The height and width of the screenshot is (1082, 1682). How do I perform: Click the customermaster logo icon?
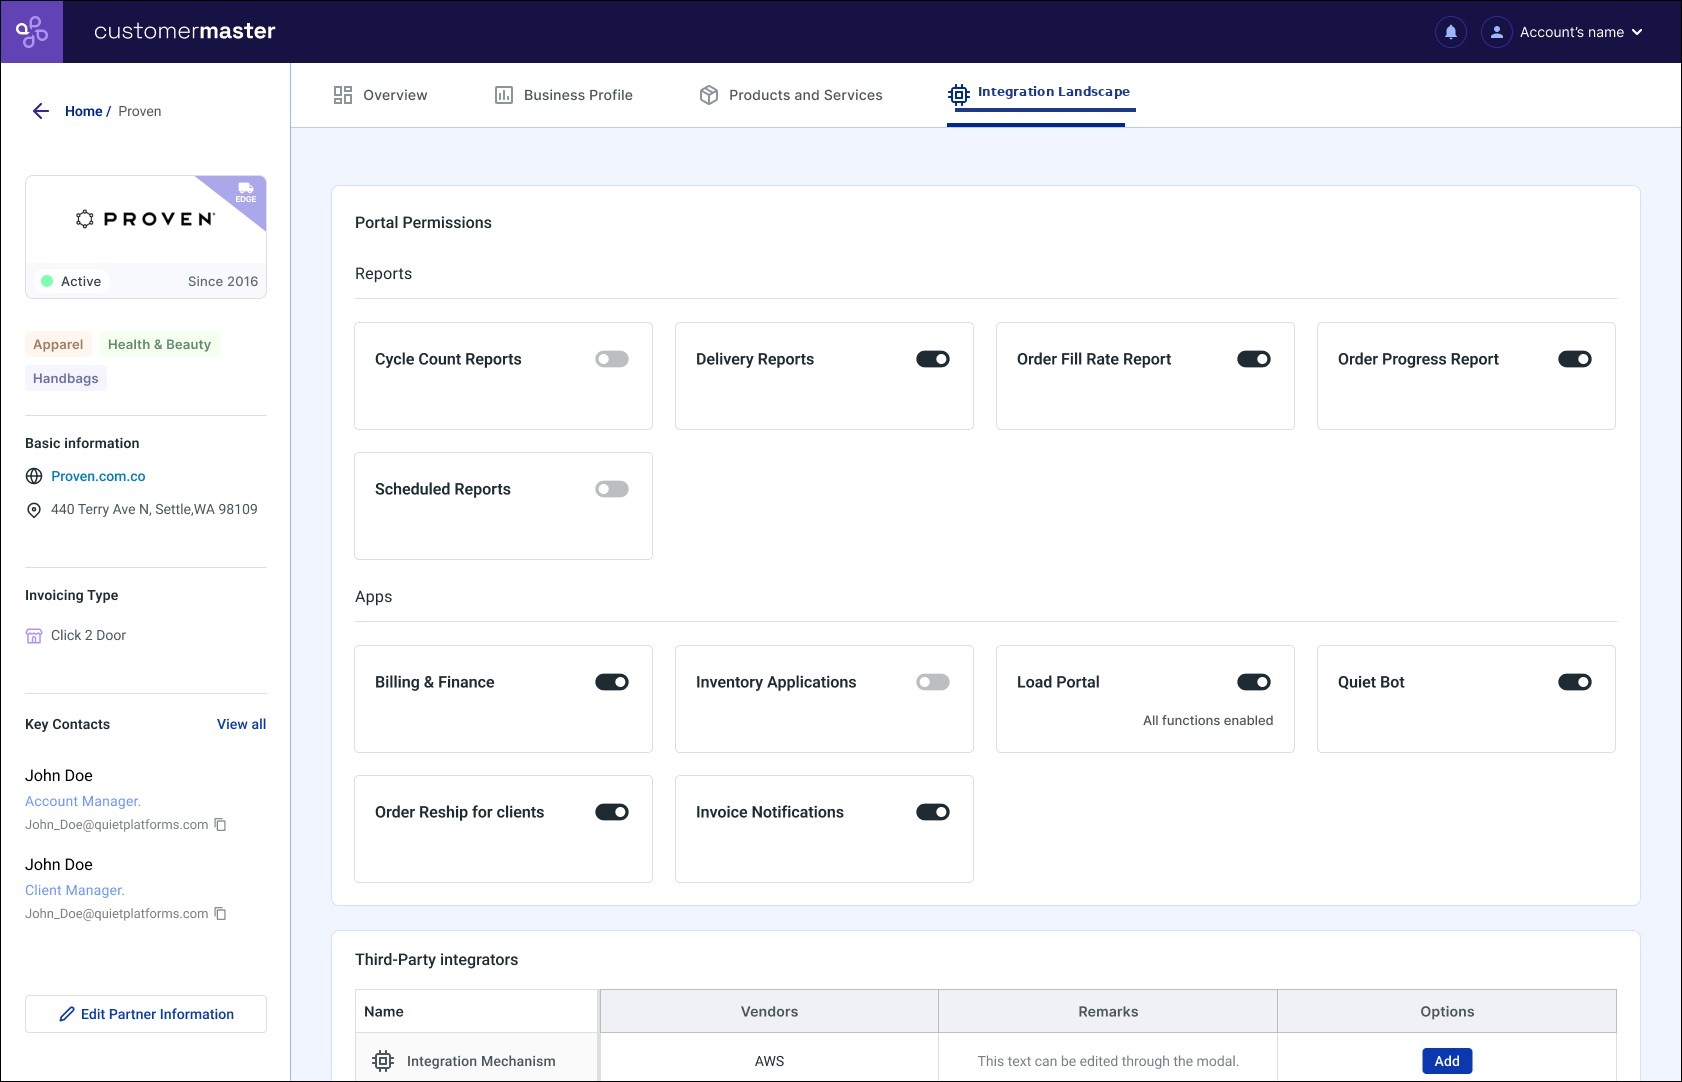point(32,32)
